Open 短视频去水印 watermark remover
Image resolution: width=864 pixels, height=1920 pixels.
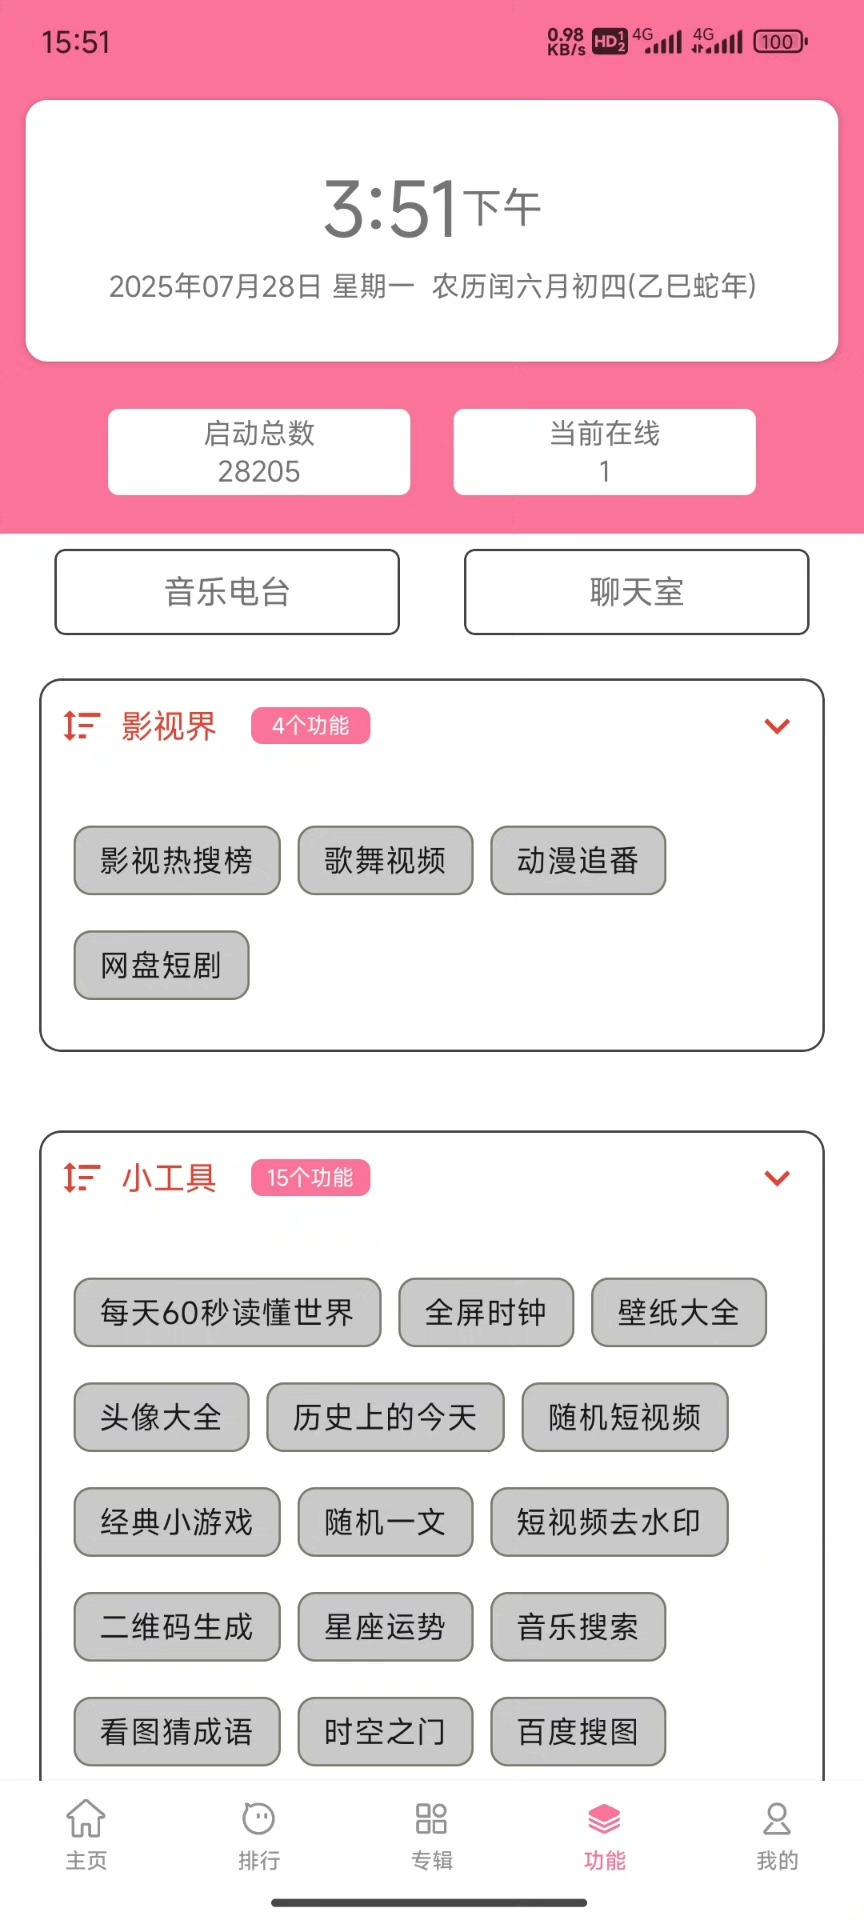(609, 1522)
